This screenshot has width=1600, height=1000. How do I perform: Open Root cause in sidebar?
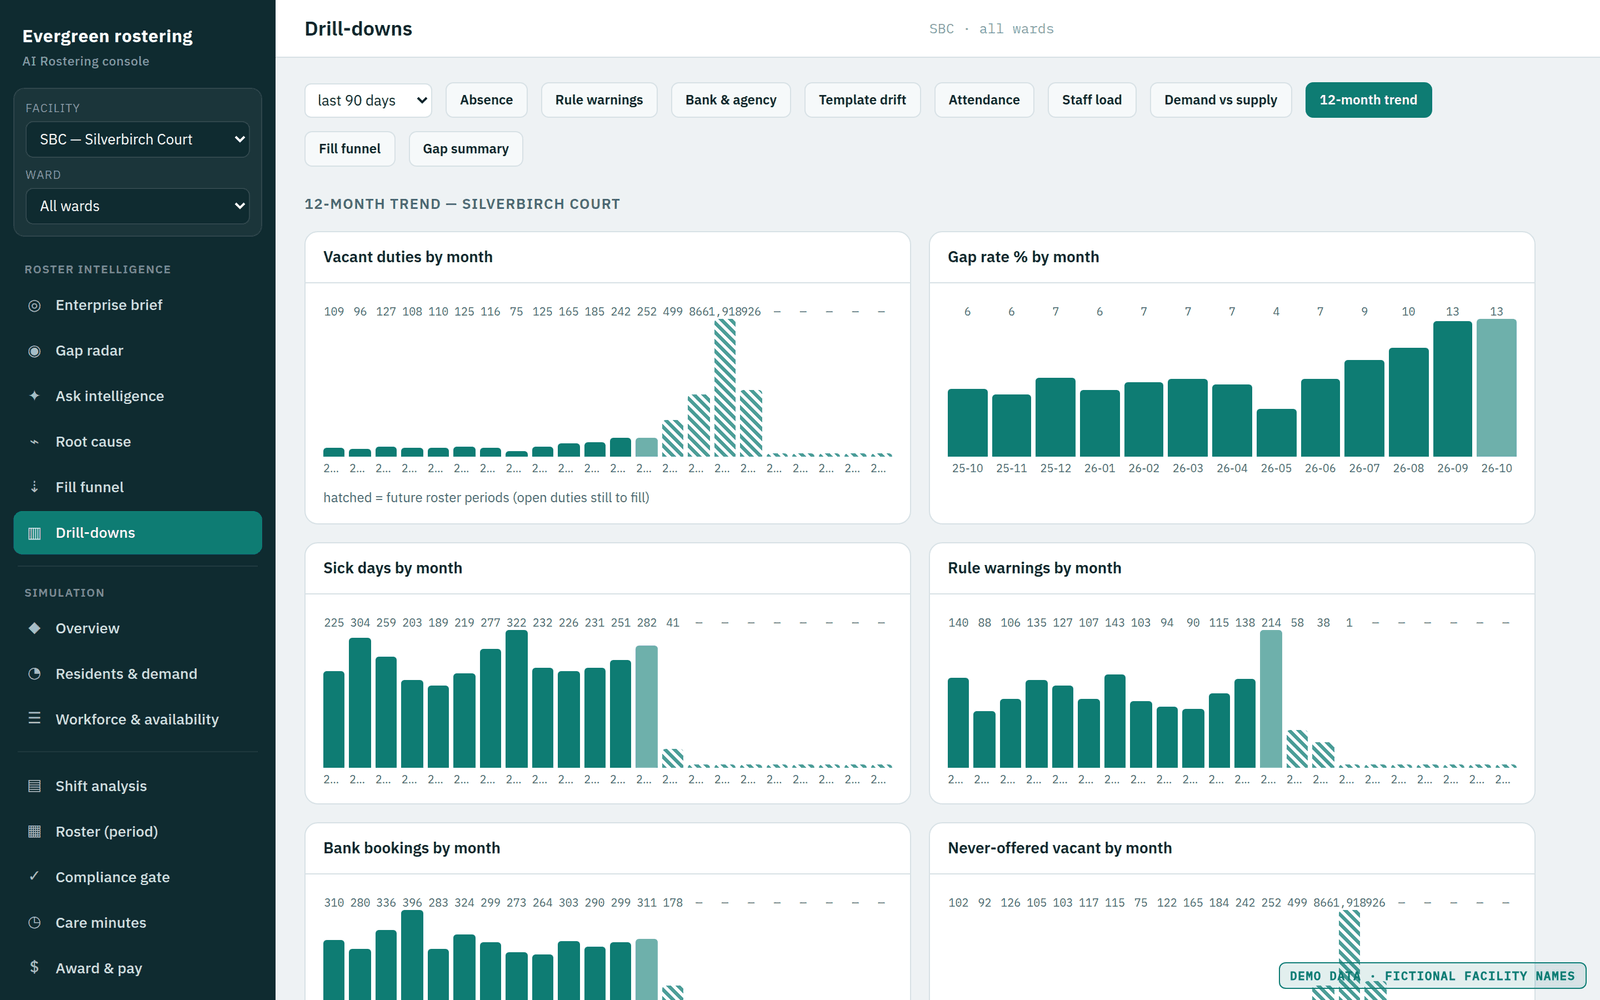coord(138,442)
